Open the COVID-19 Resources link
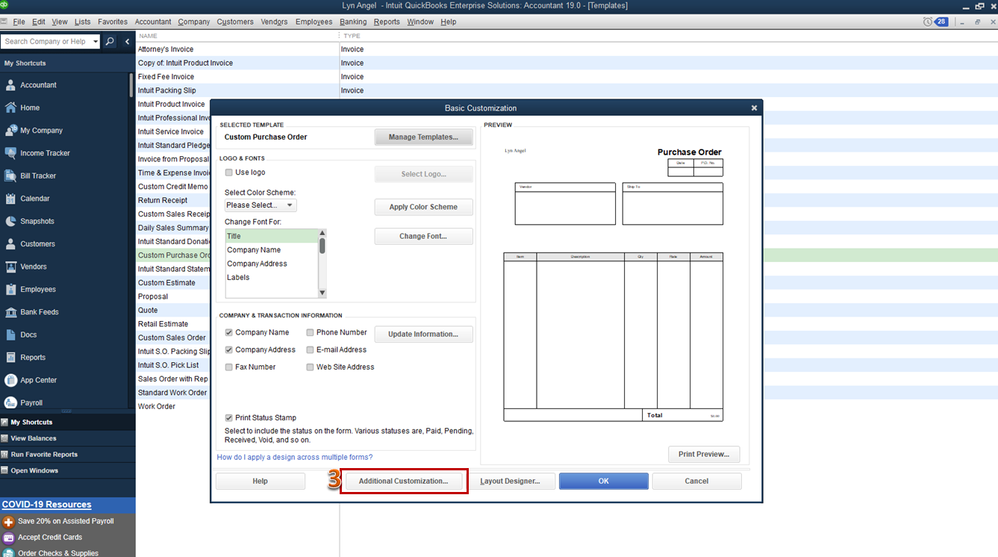Image resolution: width=998 pixels, height=557 pixels. [46, 504]
